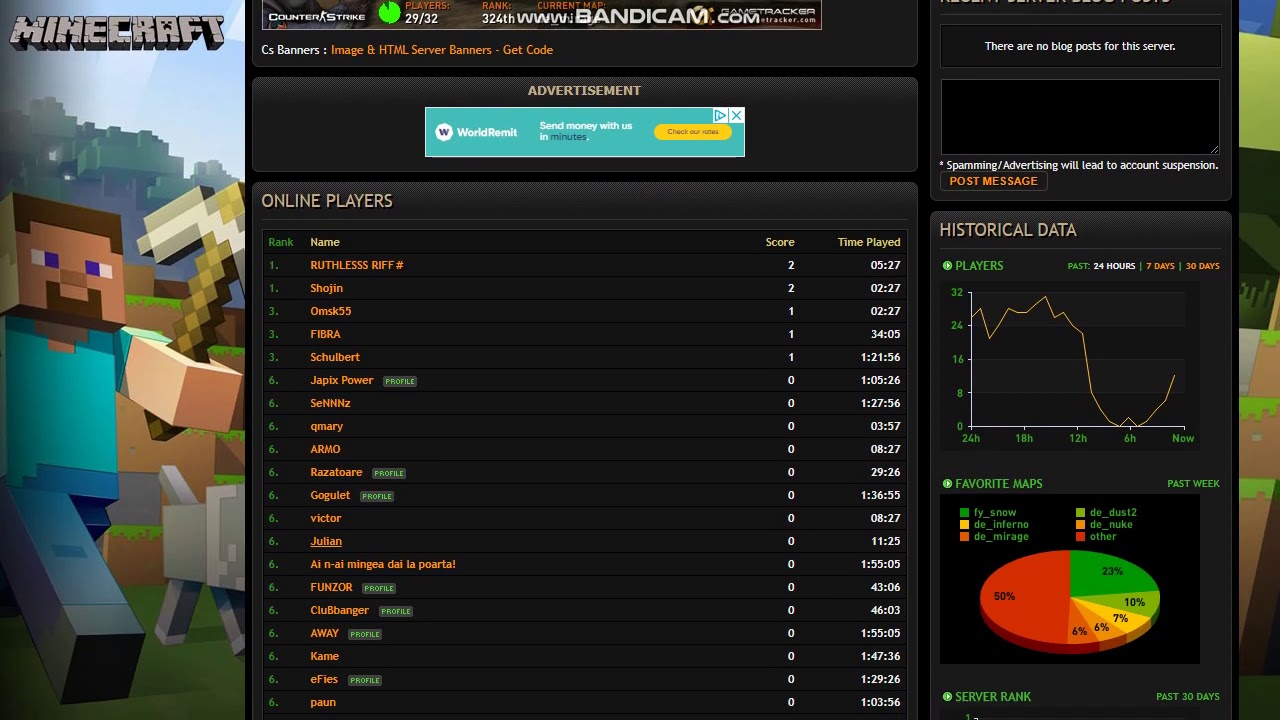Open Razatoare's PROFILE badge
The height and width of the screenshot is (720, 1280).
[x=389, y=473]
